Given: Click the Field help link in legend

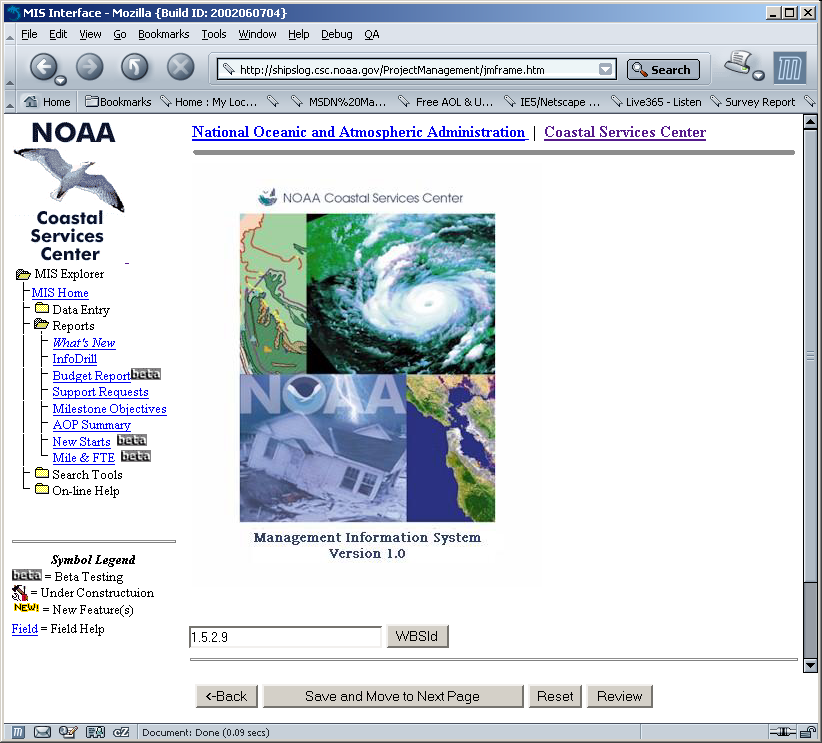Looking at the screenshot, I should 25,628.
